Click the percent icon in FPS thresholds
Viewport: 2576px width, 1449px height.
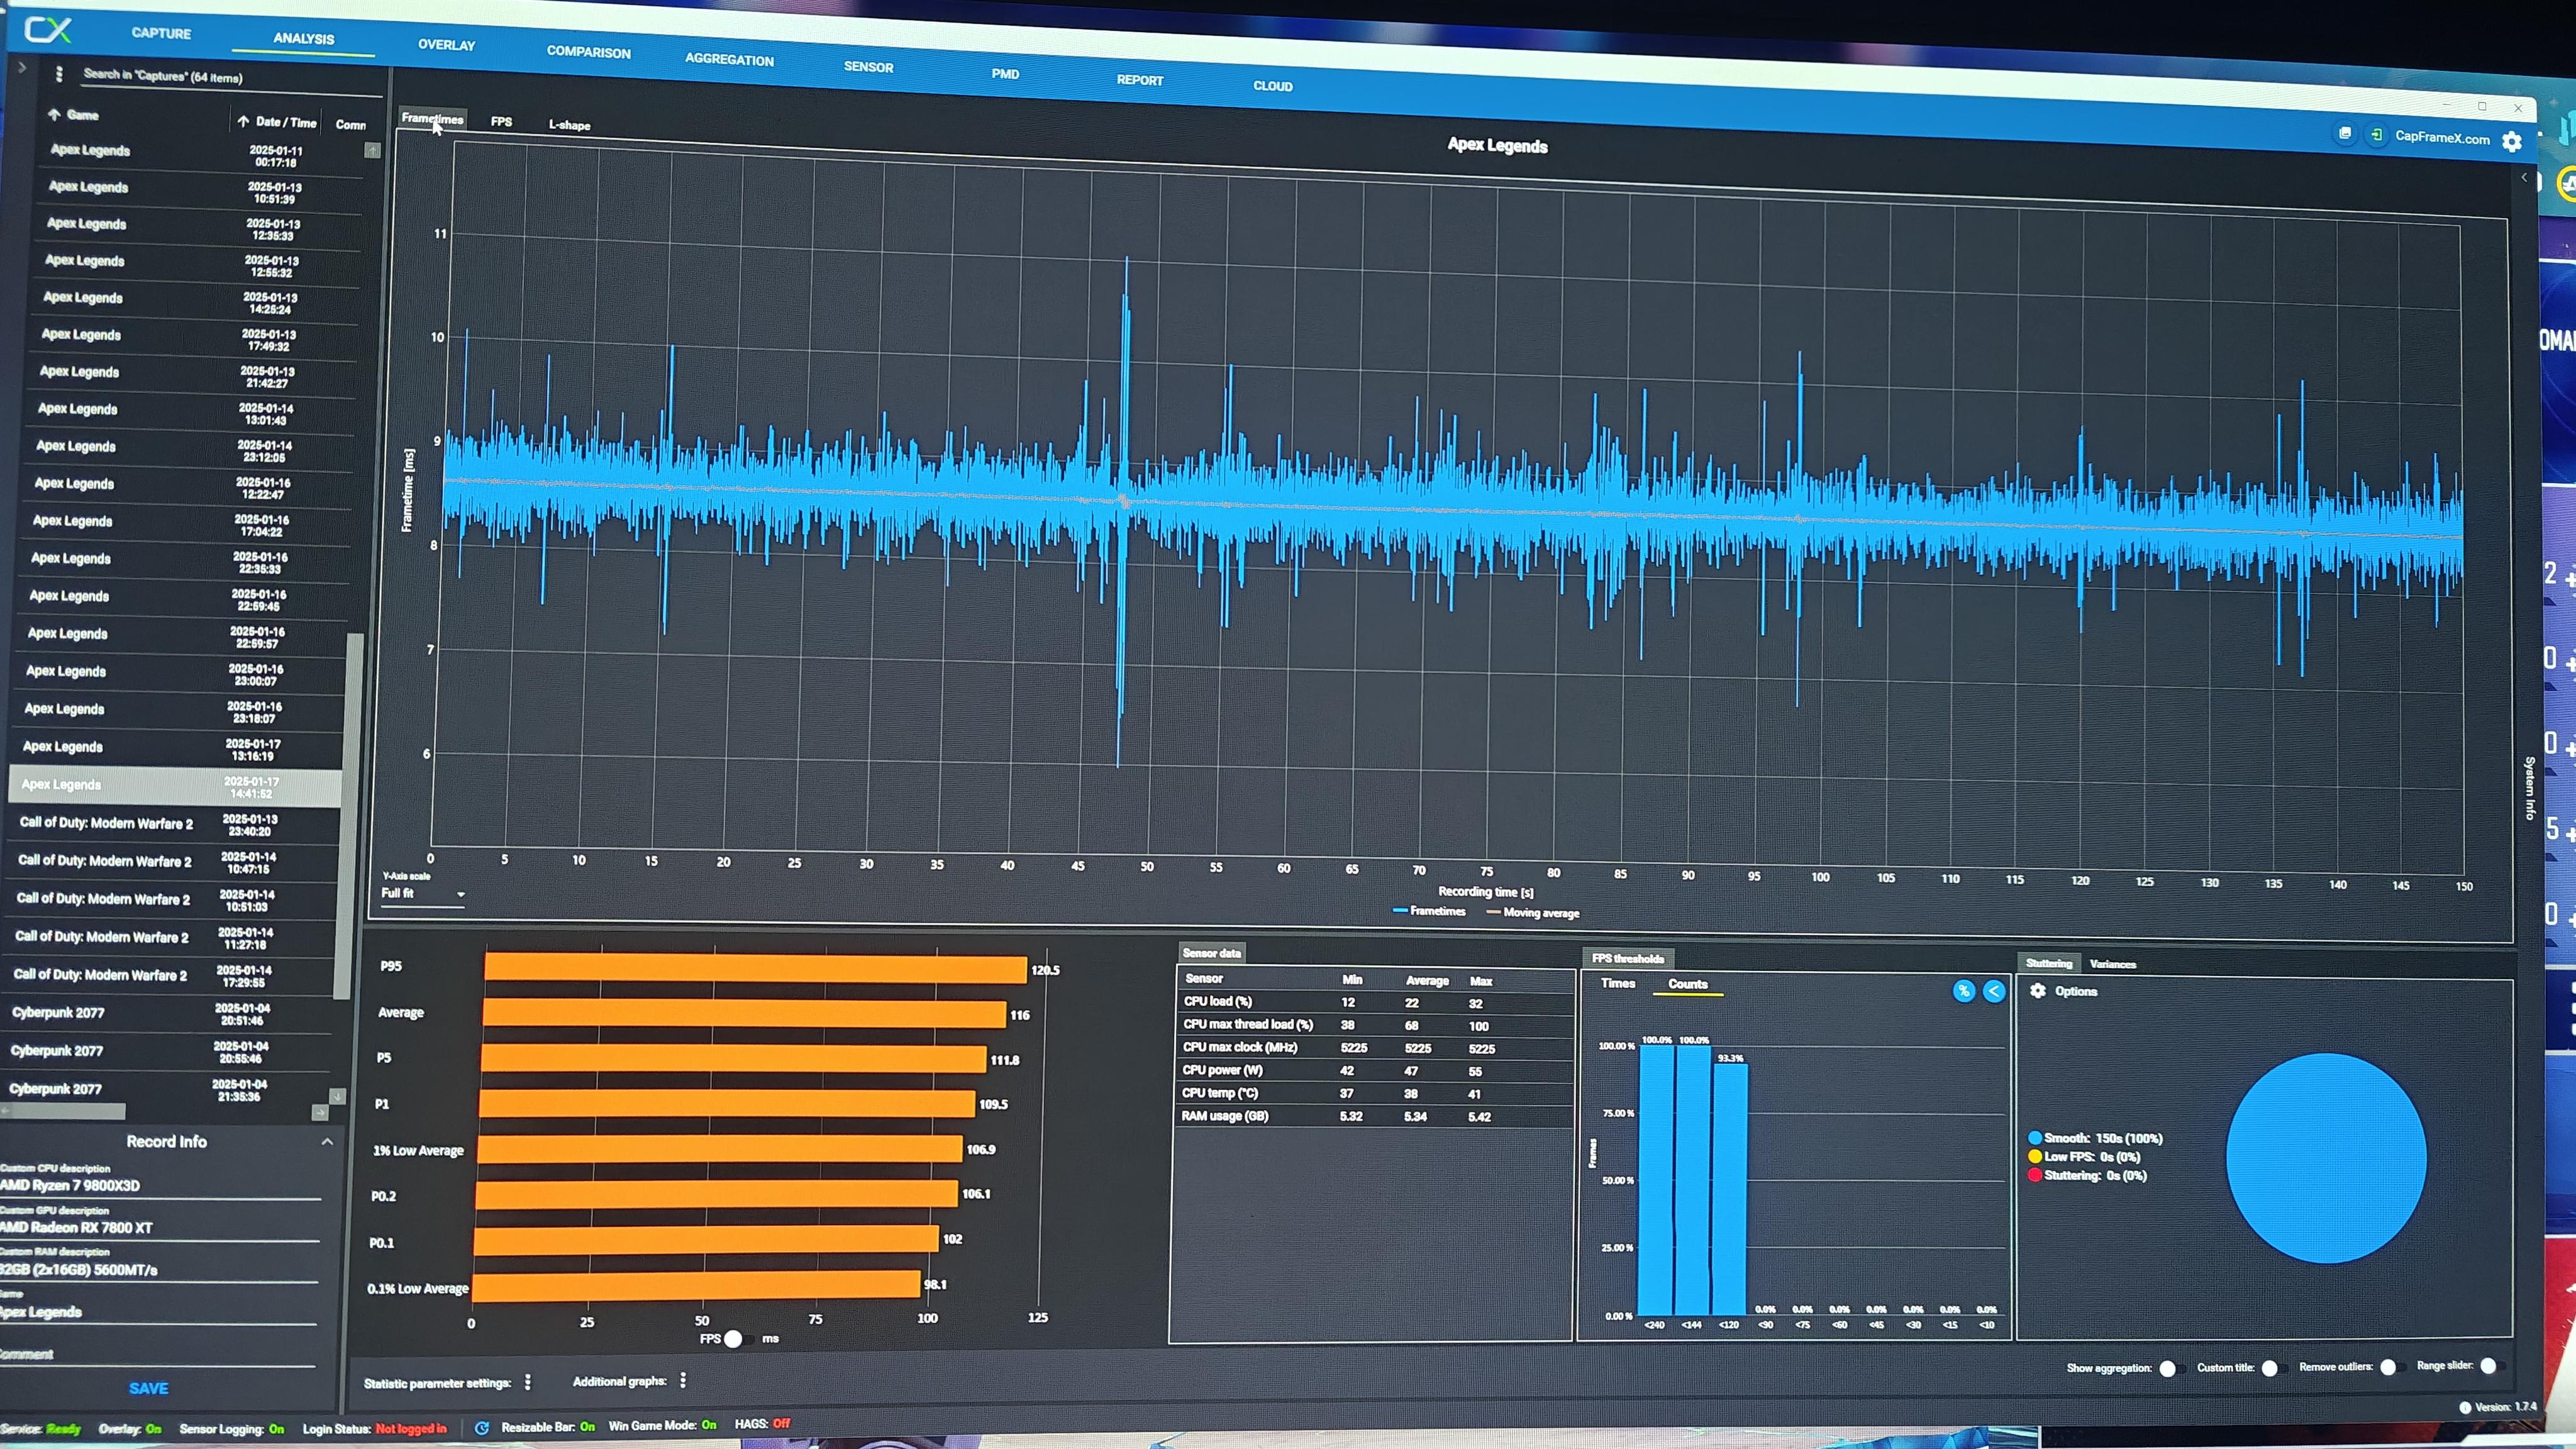[x=1963, y=991]
